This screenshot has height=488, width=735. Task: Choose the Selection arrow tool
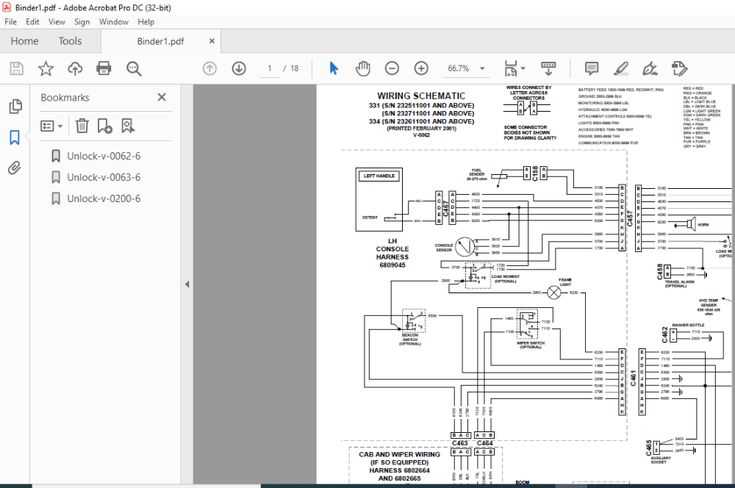[333, 68]
